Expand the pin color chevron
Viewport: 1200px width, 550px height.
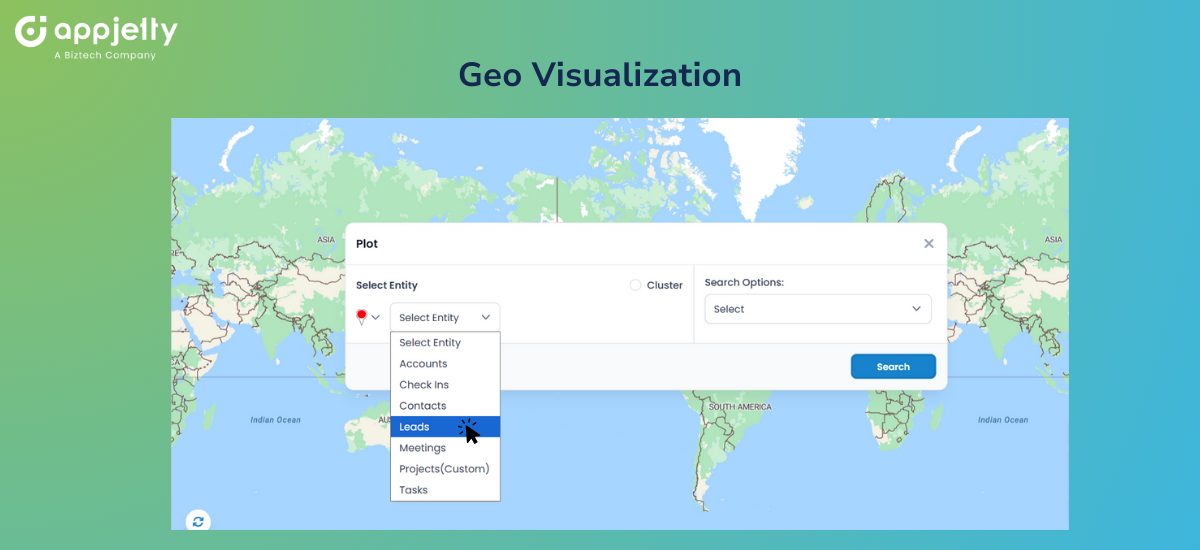[x=376, y=317]
